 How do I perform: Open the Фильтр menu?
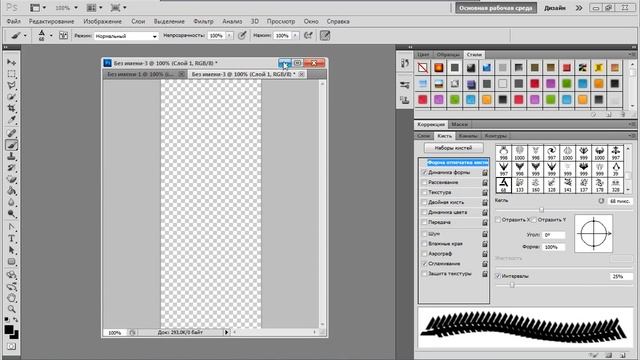[x=203, y=21]
